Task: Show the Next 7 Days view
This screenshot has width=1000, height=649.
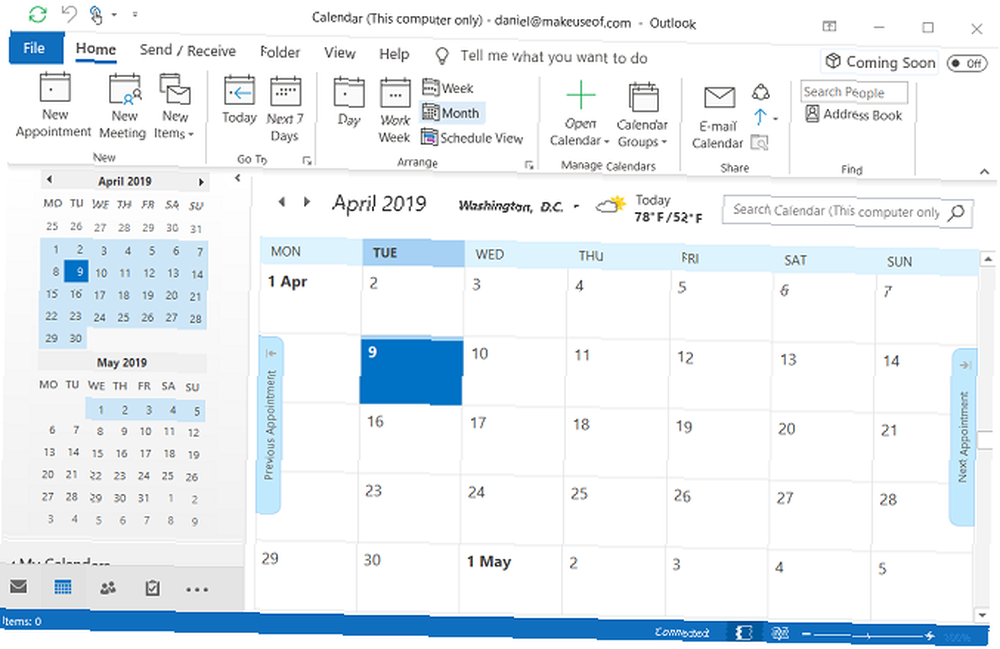Action: click(284, 109)
